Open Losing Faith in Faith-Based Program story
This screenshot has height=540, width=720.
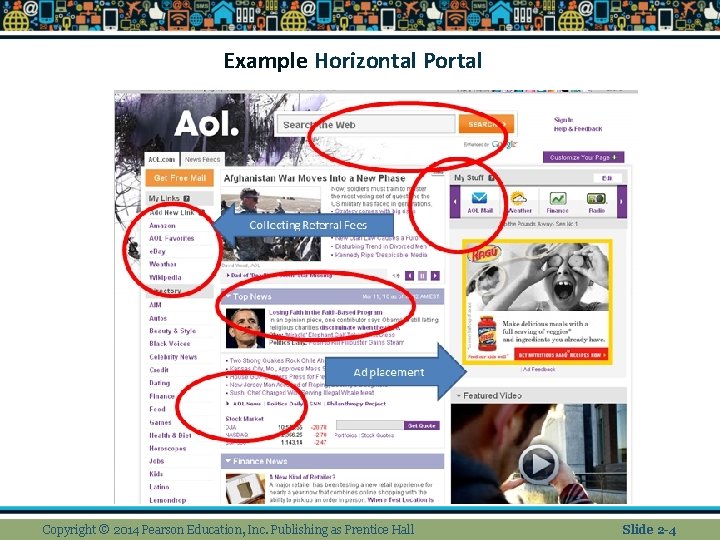click(326, 313)
